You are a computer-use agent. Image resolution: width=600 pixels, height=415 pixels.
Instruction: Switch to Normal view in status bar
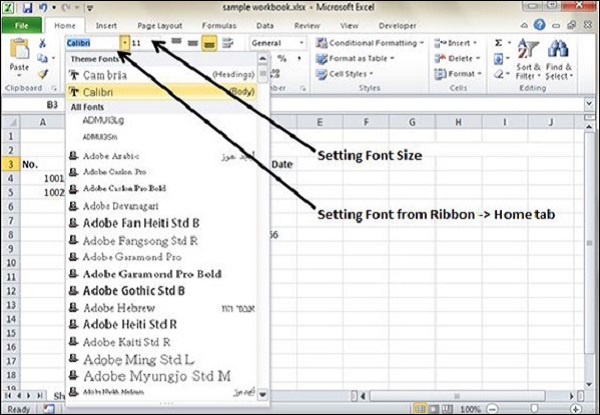pyautogui.click(x=420, y=409)
